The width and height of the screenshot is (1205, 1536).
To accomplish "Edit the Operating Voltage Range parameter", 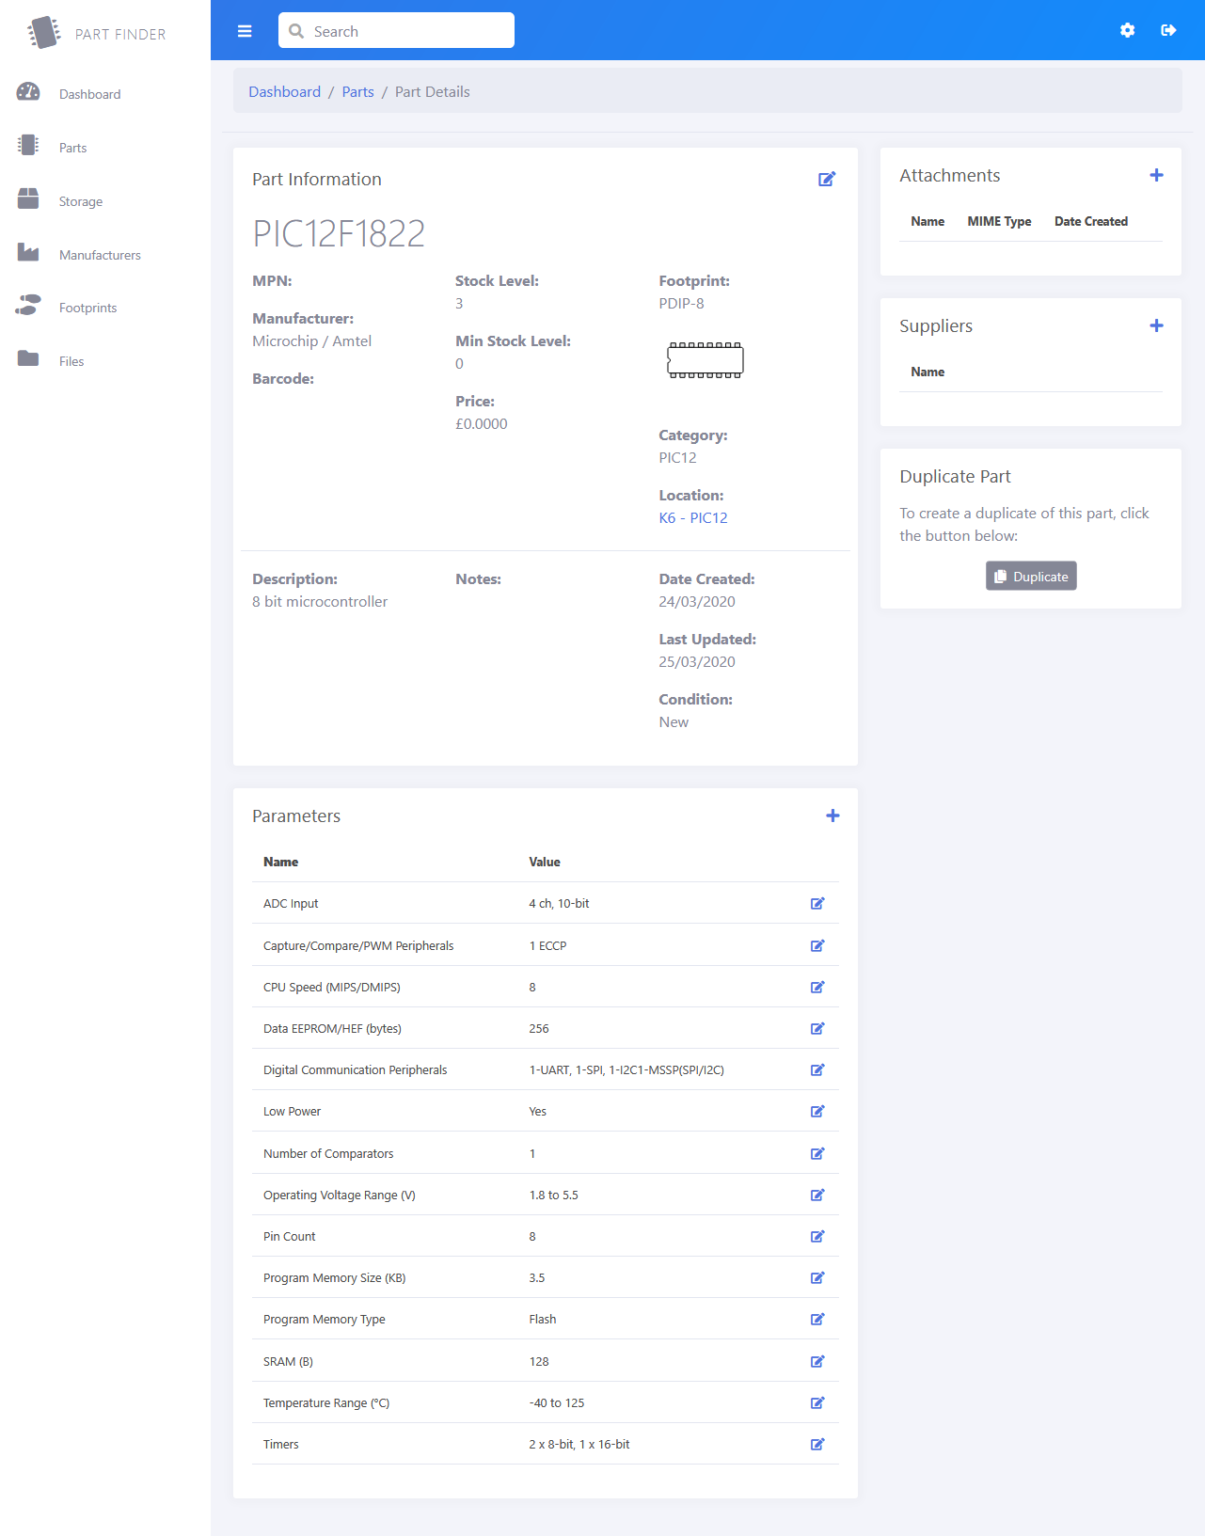I will [x=818, y=1194].
